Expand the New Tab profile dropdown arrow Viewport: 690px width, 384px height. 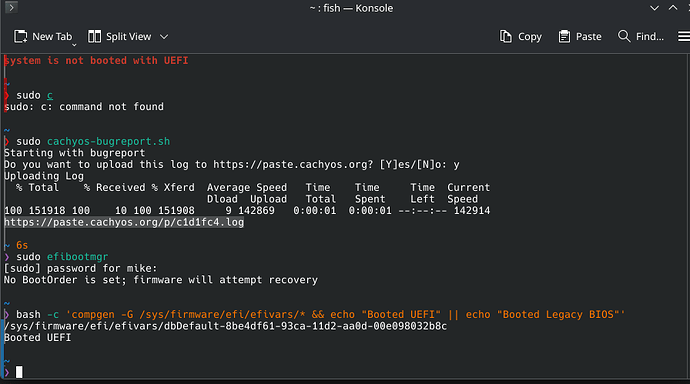tap(74, 44)
